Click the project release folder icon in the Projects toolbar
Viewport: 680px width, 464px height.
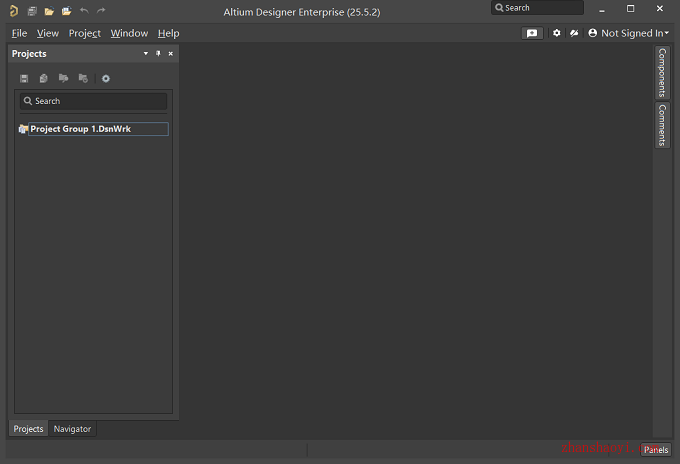[83, 78]
